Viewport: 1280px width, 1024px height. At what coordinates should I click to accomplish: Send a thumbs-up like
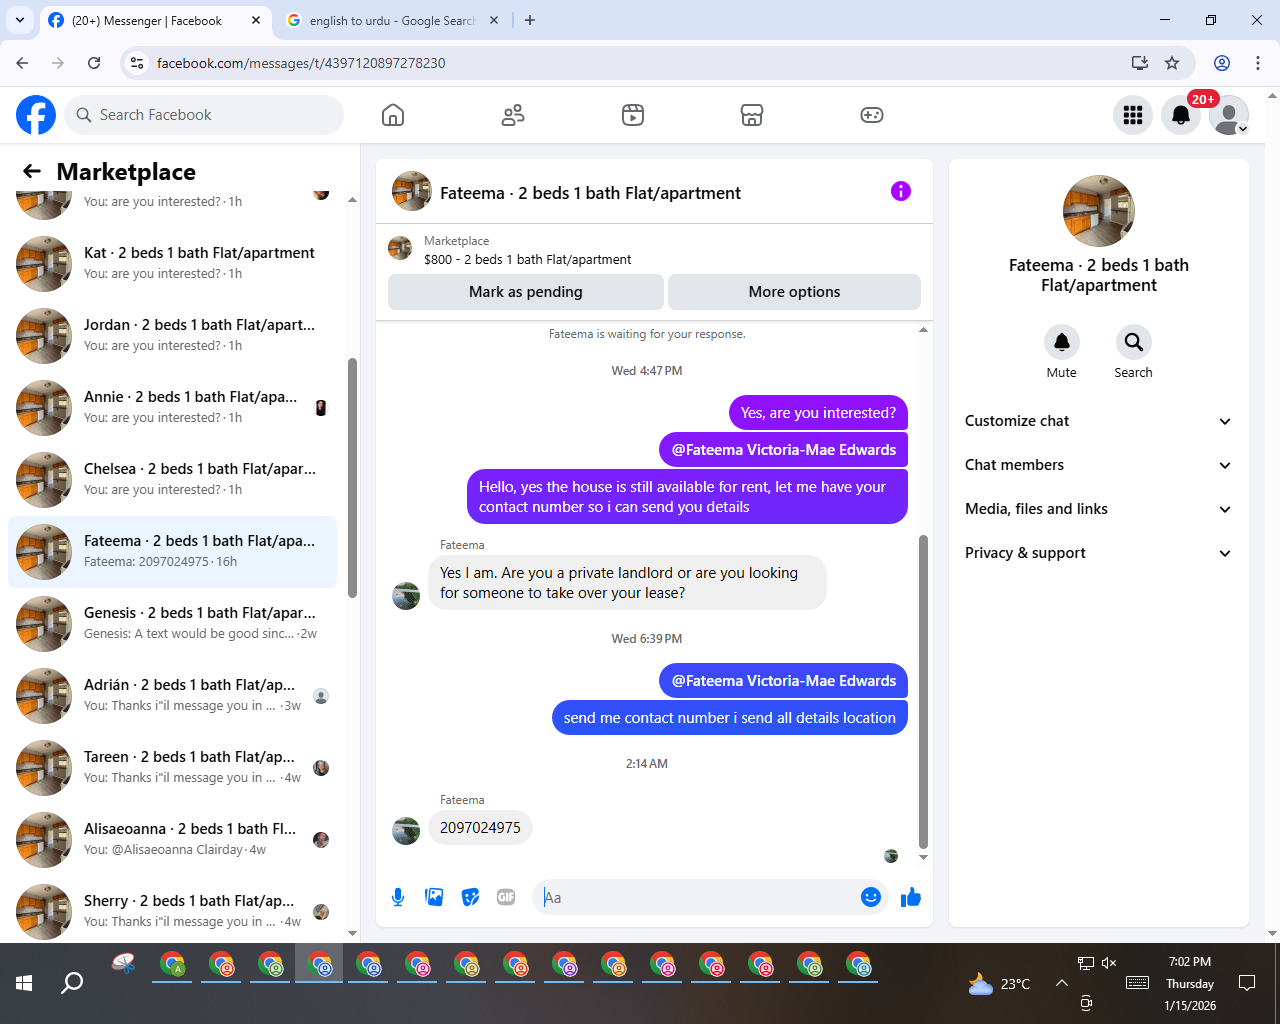pos(910,897)
